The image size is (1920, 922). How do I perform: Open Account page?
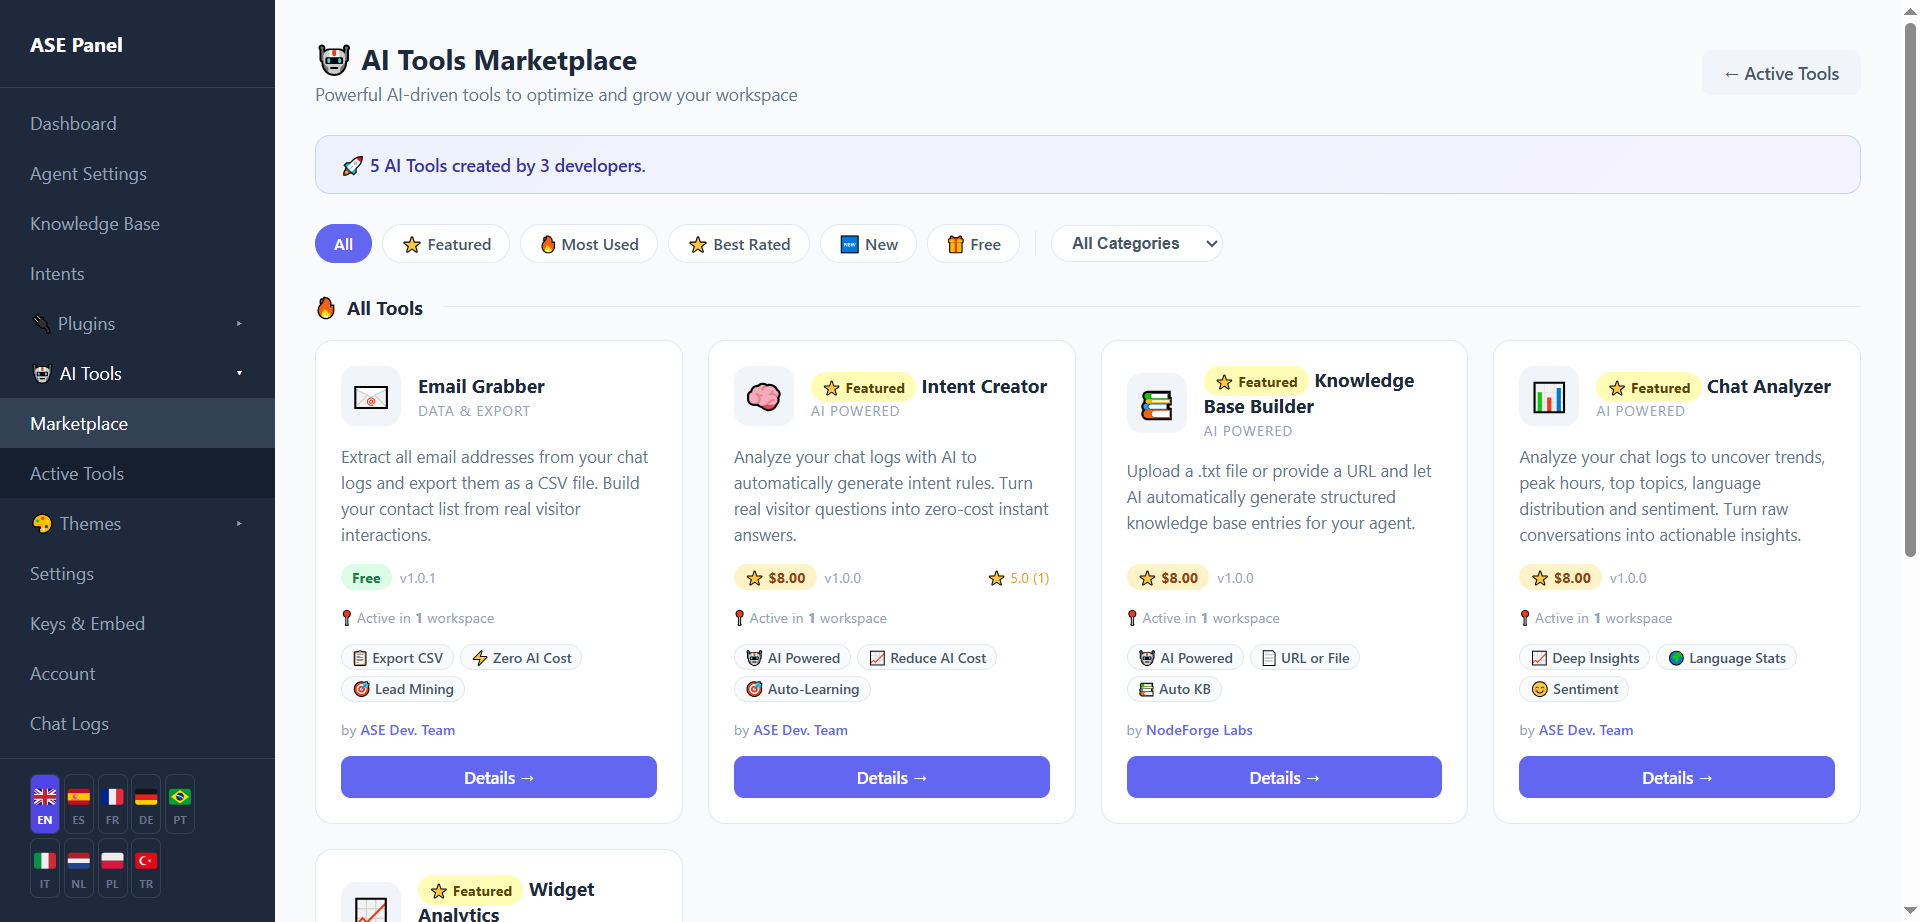[137, 674]
